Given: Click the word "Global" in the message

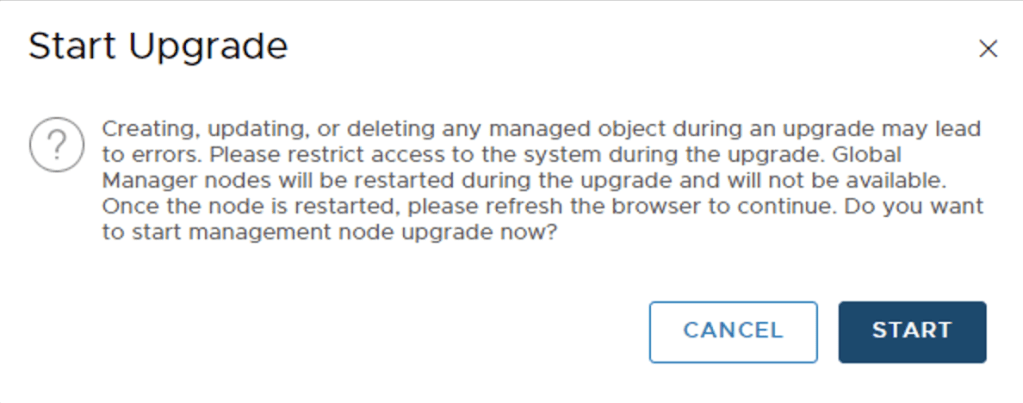Looking at the screenshot, I should pos(868,155).
